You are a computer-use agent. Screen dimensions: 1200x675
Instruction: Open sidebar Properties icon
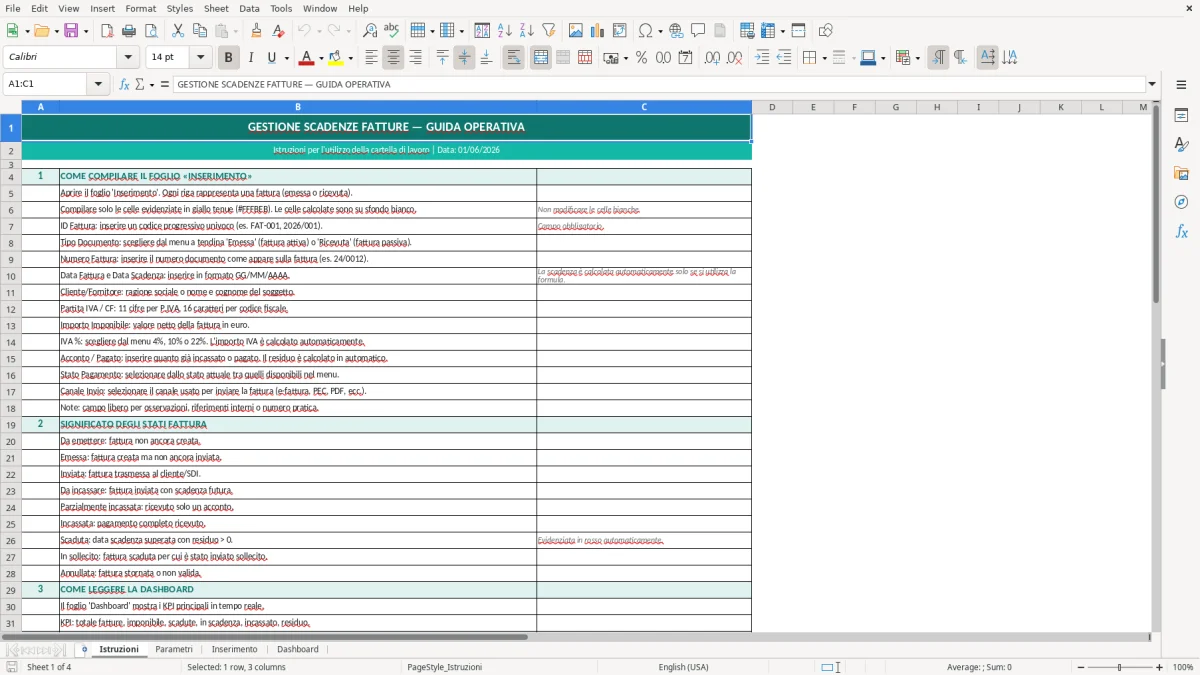1181,116
